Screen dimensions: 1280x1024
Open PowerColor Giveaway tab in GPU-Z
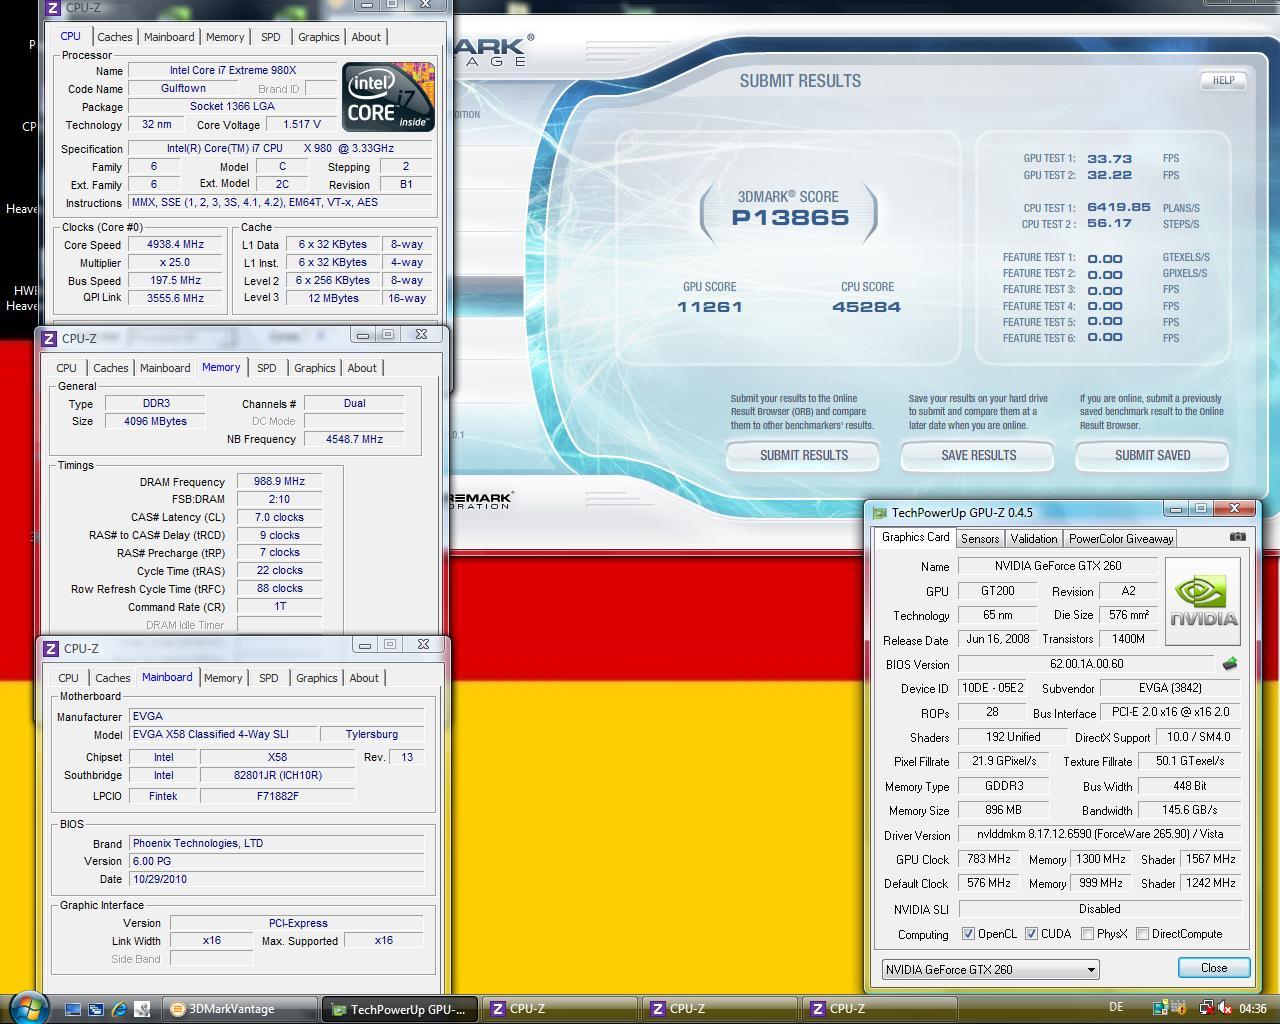(1121, 539)
